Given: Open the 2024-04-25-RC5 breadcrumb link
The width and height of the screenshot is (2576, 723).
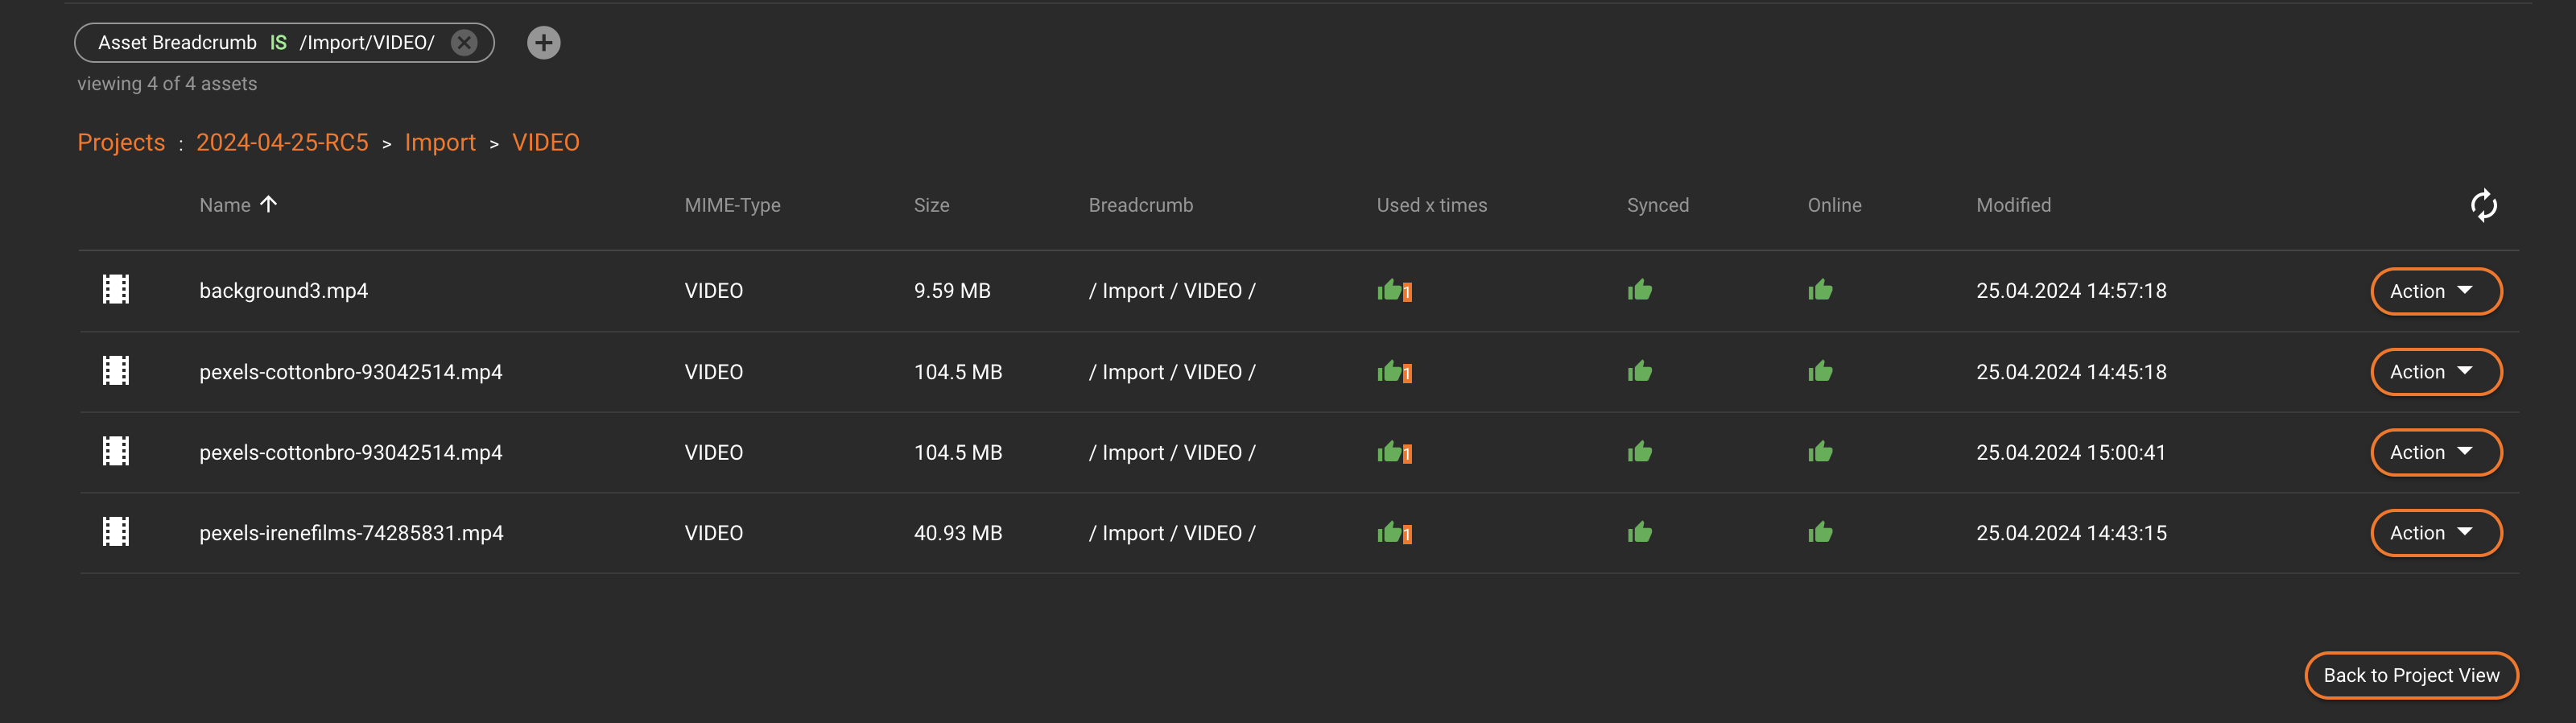Looking at the screenshot, I should click(282, 143).
